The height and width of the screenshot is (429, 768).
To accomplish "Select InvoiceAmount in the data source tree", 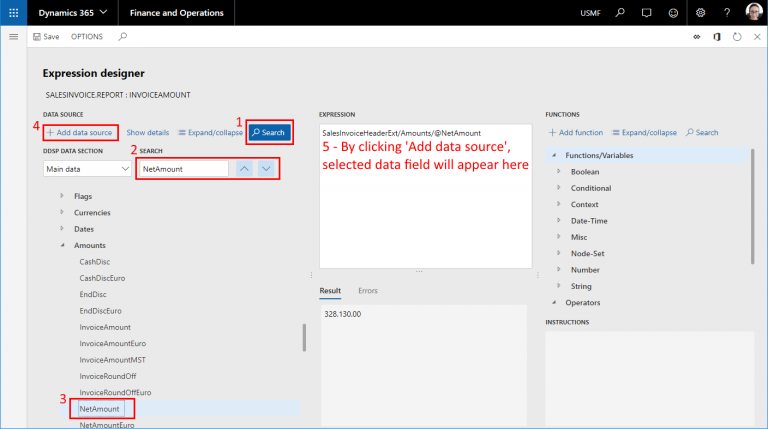I will pos(105,327).
